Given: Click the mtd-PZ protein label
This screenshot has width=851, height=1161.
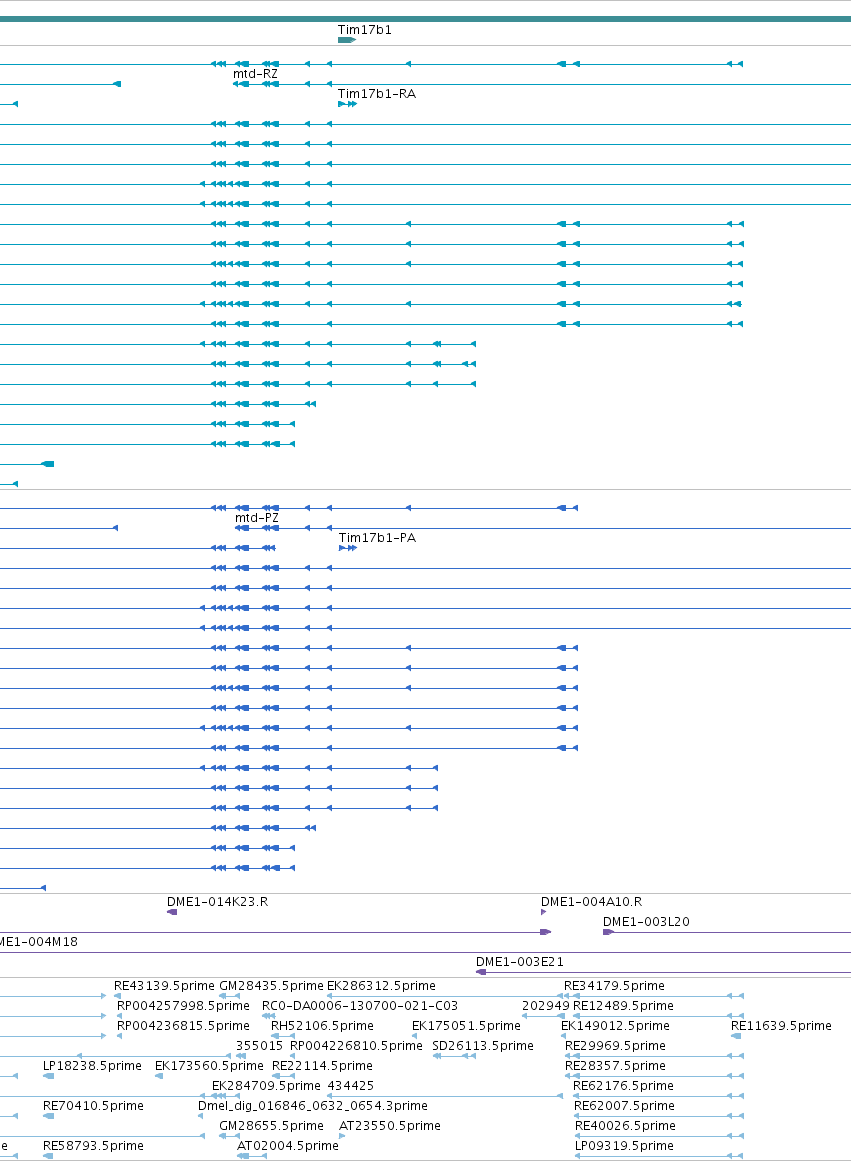Looking at the screenshot, I should (257, 518).
